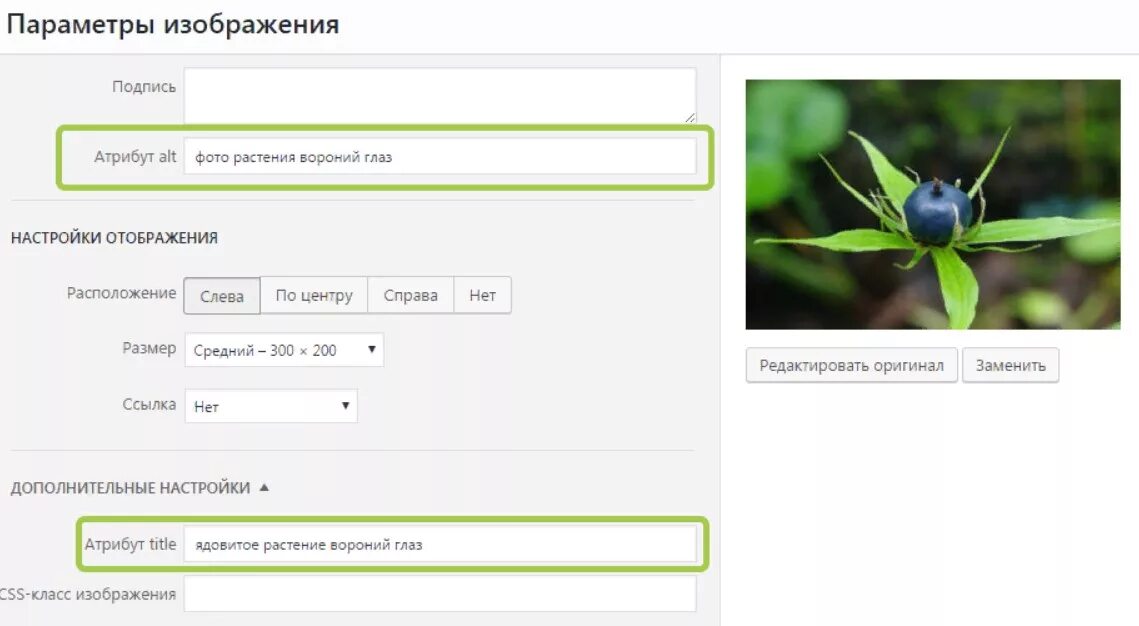Open the Размер size dropdown
Screen dimensions: 1139x626
coord(284,350)
